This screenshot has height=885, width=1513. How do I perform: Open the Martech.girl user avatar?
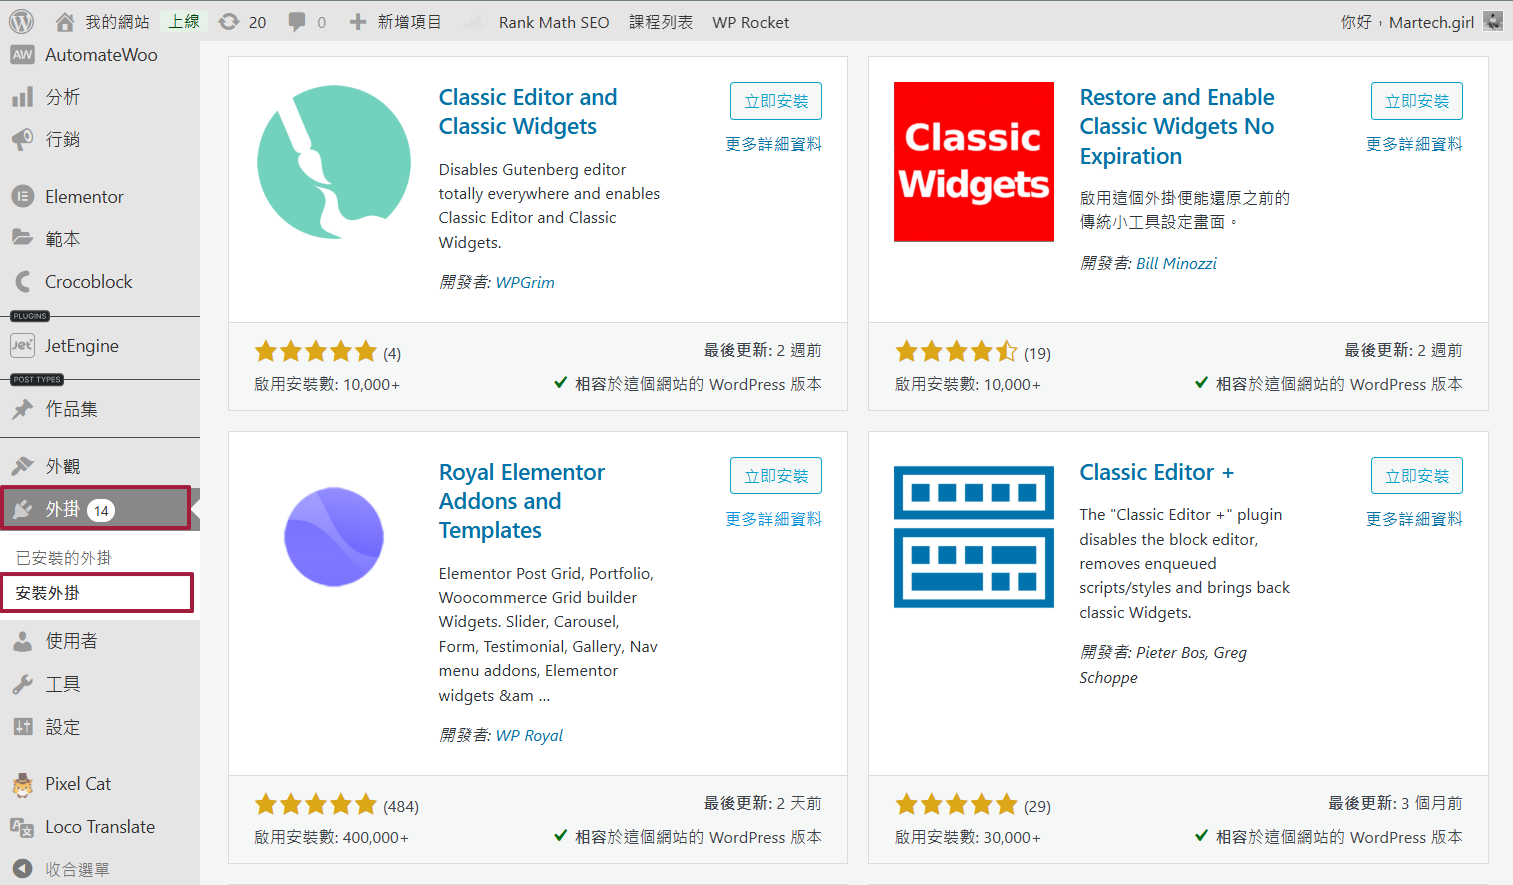click(x=1493, y=21)
